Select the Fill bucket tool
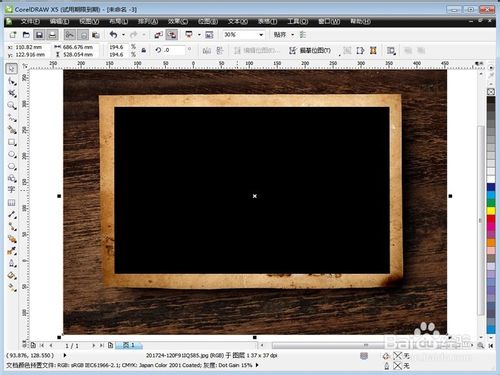The image size is (500, 375). coord(12,276)
